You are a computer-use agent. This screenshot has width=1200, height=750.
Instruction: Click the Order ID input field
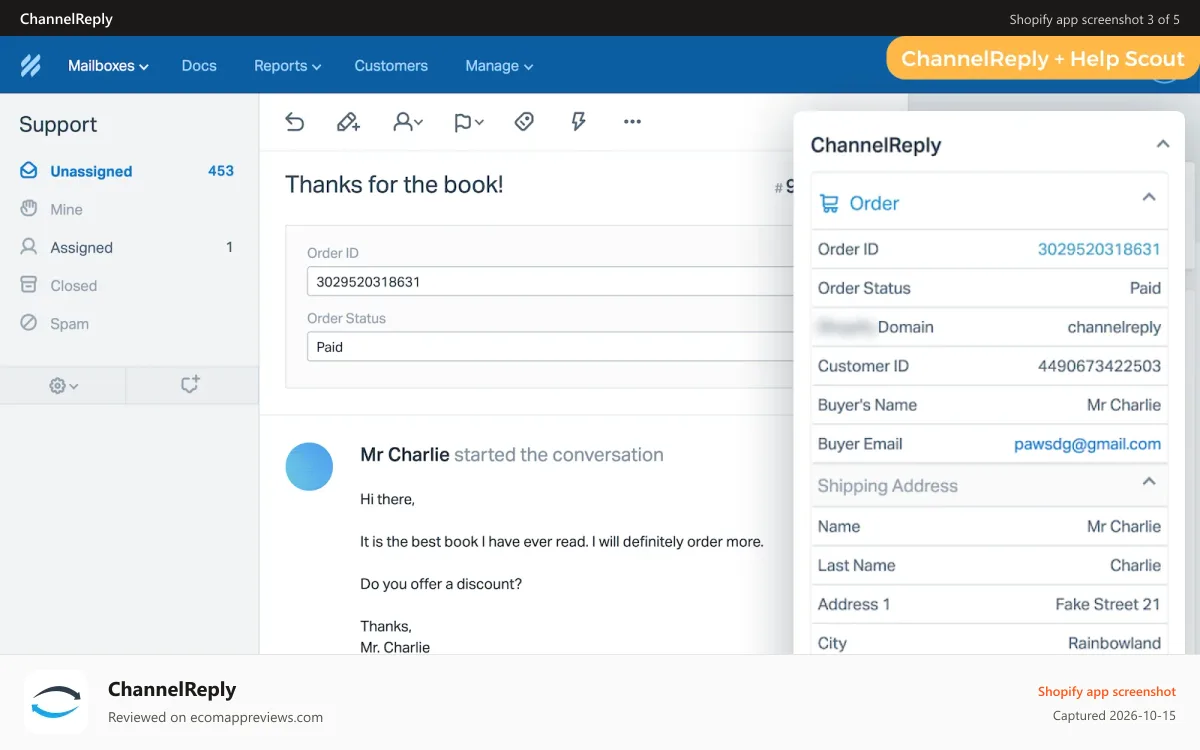click(x=550, y=281)
